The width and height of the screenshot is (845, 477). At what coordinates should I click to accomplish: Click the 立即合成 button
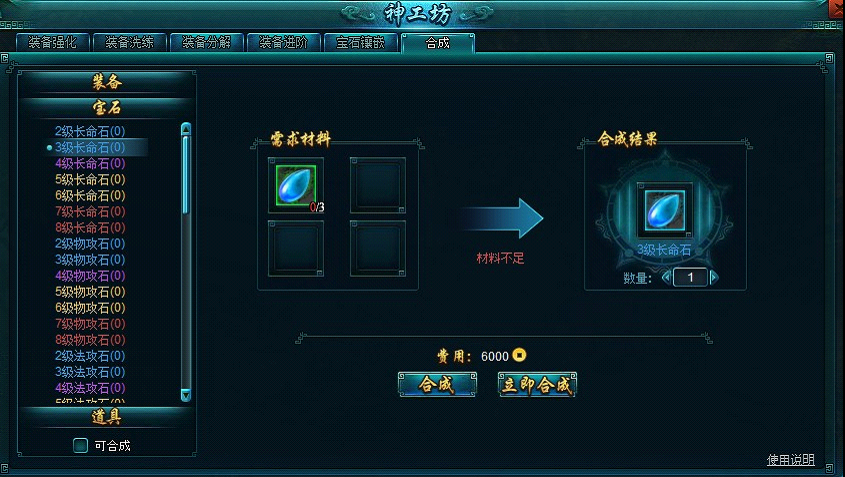[537, 384]
